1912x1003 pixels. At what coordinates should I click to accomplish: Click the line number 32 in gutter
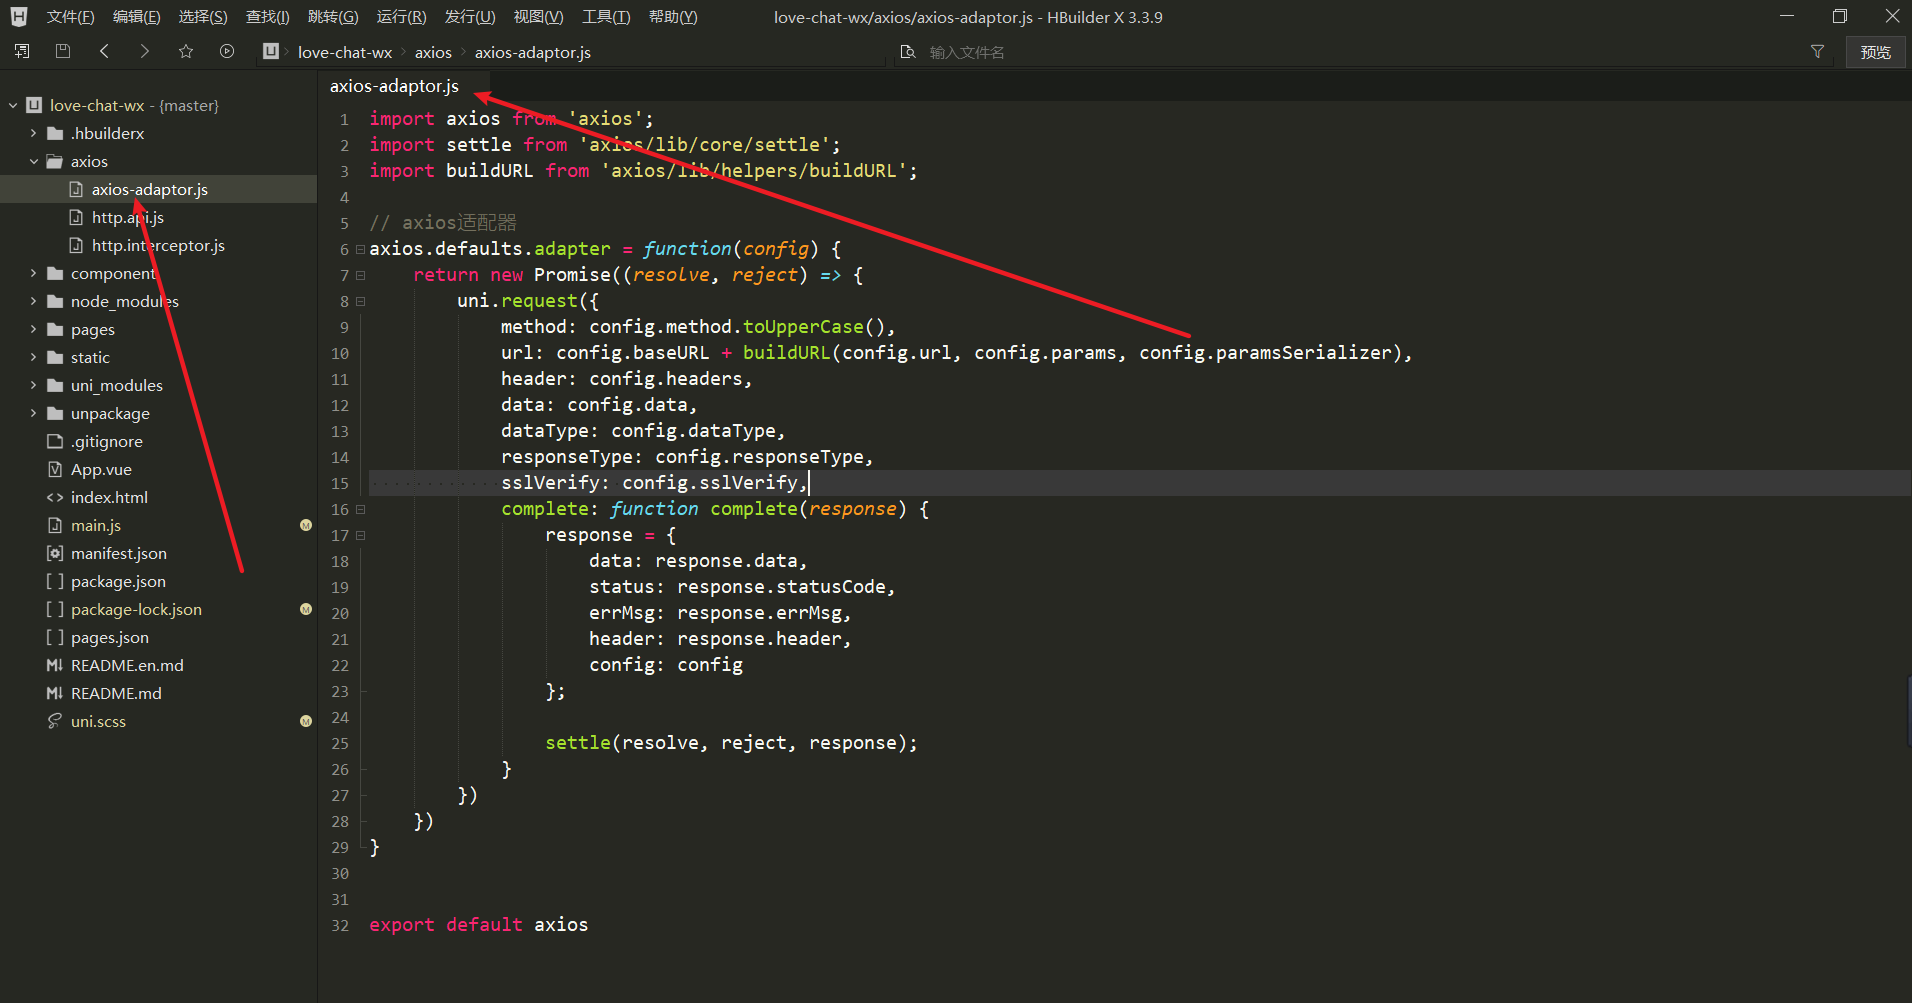[340, 925]
